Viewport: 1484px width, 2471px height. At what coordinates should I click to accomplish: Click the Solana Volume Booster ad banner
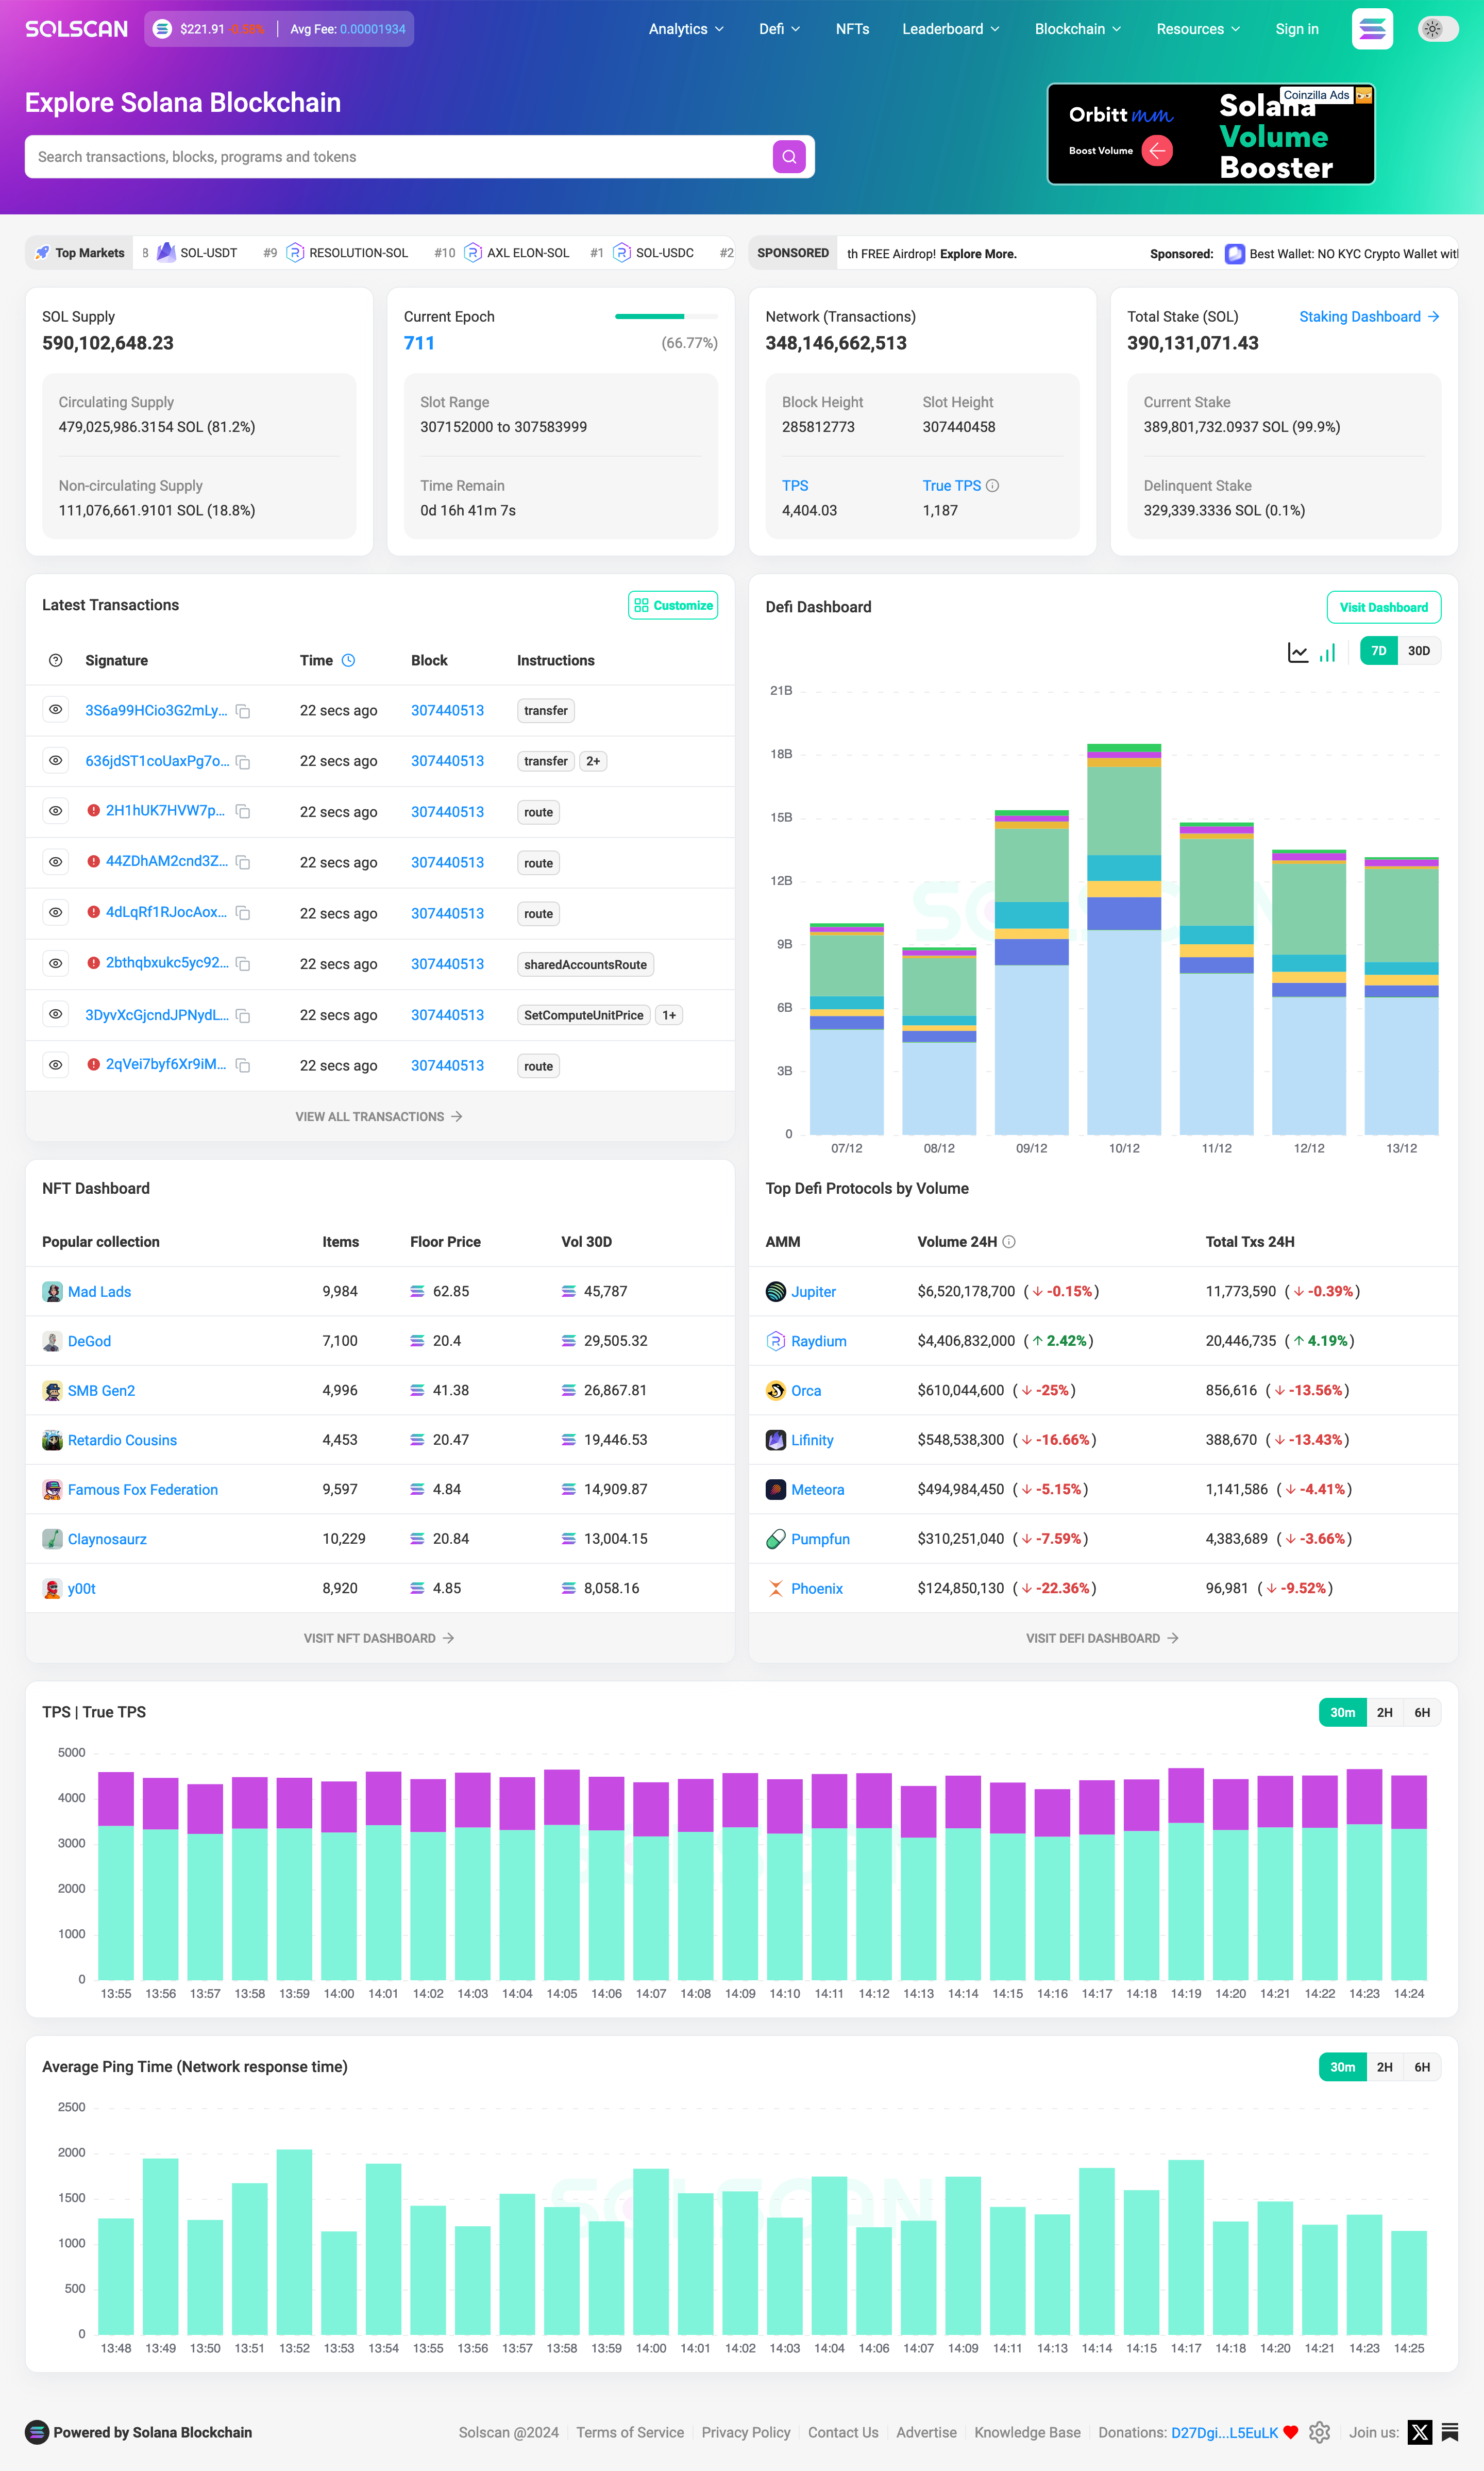coord(1211,134)
